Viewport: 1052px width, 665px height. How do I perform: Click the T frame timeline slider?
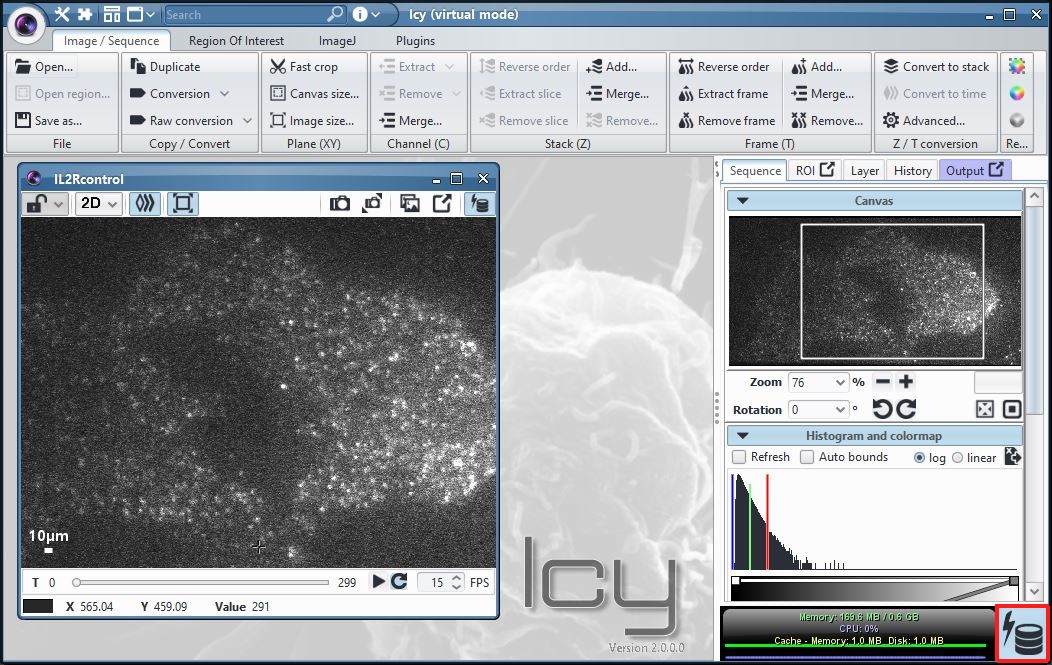pos(200,582)
